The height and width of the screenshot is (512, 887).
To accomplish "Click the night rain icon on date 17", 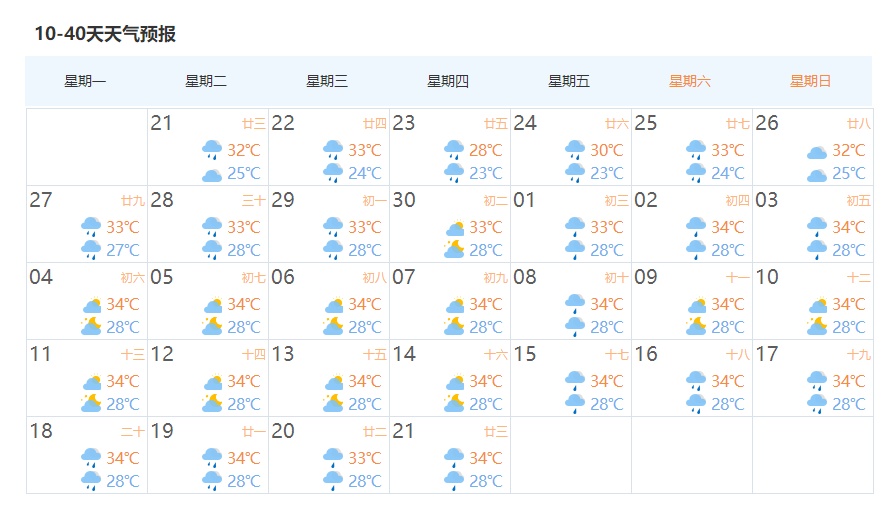I will (817, 404).
